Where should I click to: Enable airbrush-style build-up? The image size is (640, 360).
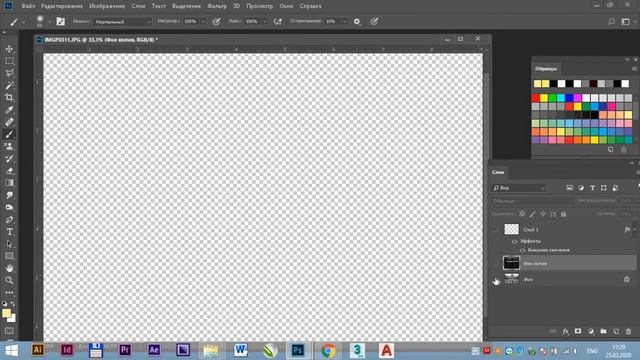pyautogui.click(x=278, y=21)
